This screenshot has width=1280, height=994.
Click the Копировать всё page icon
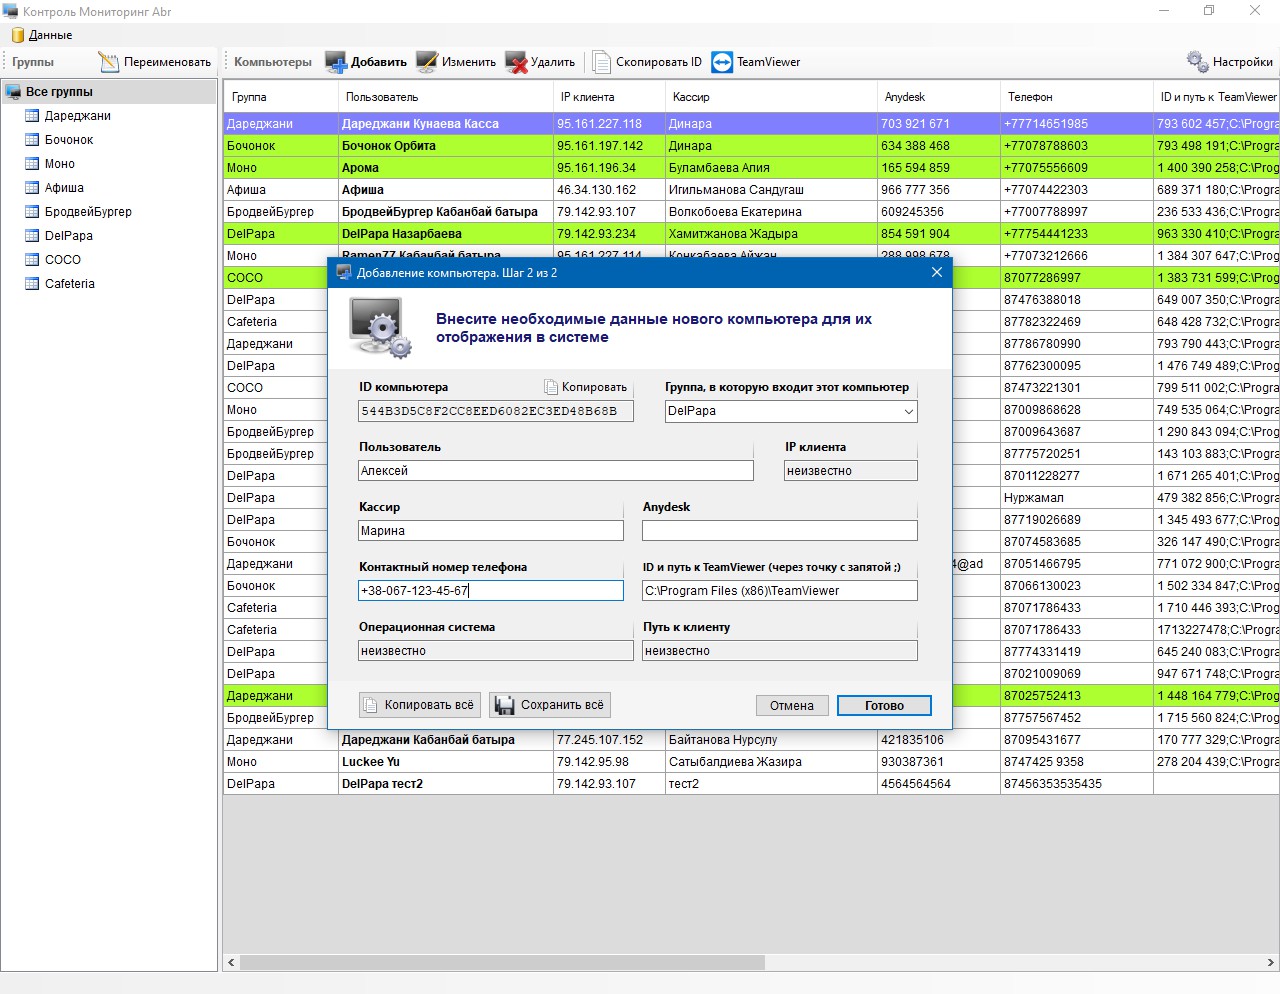(x=371, y=705)
